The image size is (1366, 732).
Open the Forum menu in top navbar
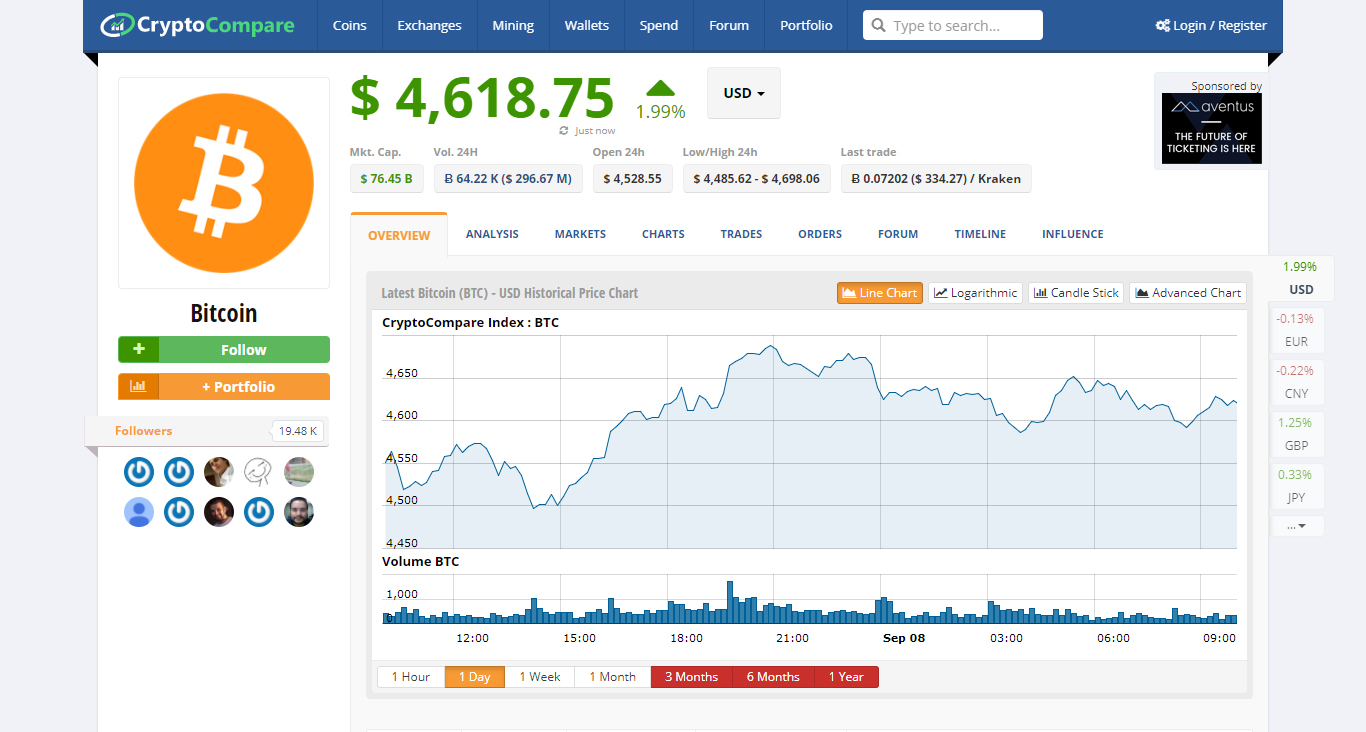click(729, 26)
